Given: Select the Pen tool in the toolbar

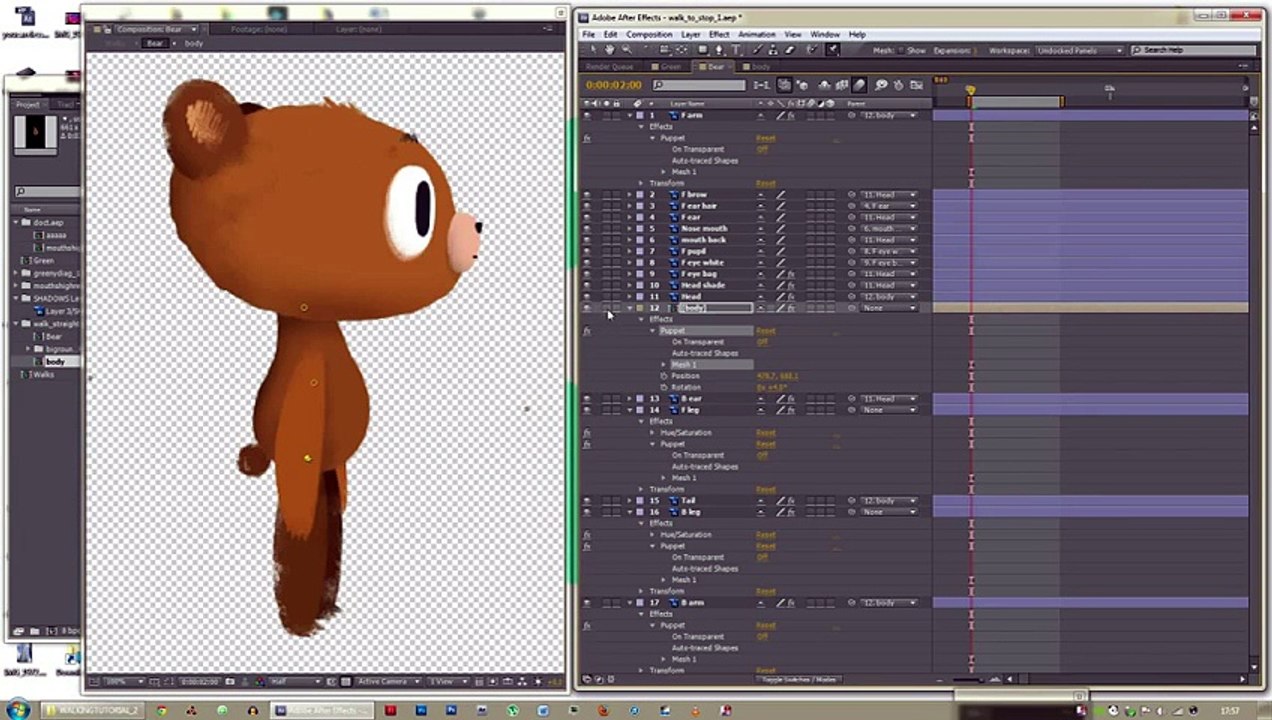Looking at the screenshot, I should click(719, 50).
